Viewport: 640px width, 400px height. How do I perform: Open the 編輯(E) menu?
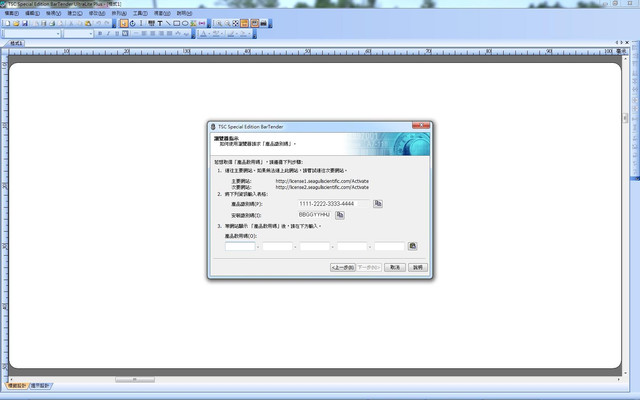tap(32, 13)
